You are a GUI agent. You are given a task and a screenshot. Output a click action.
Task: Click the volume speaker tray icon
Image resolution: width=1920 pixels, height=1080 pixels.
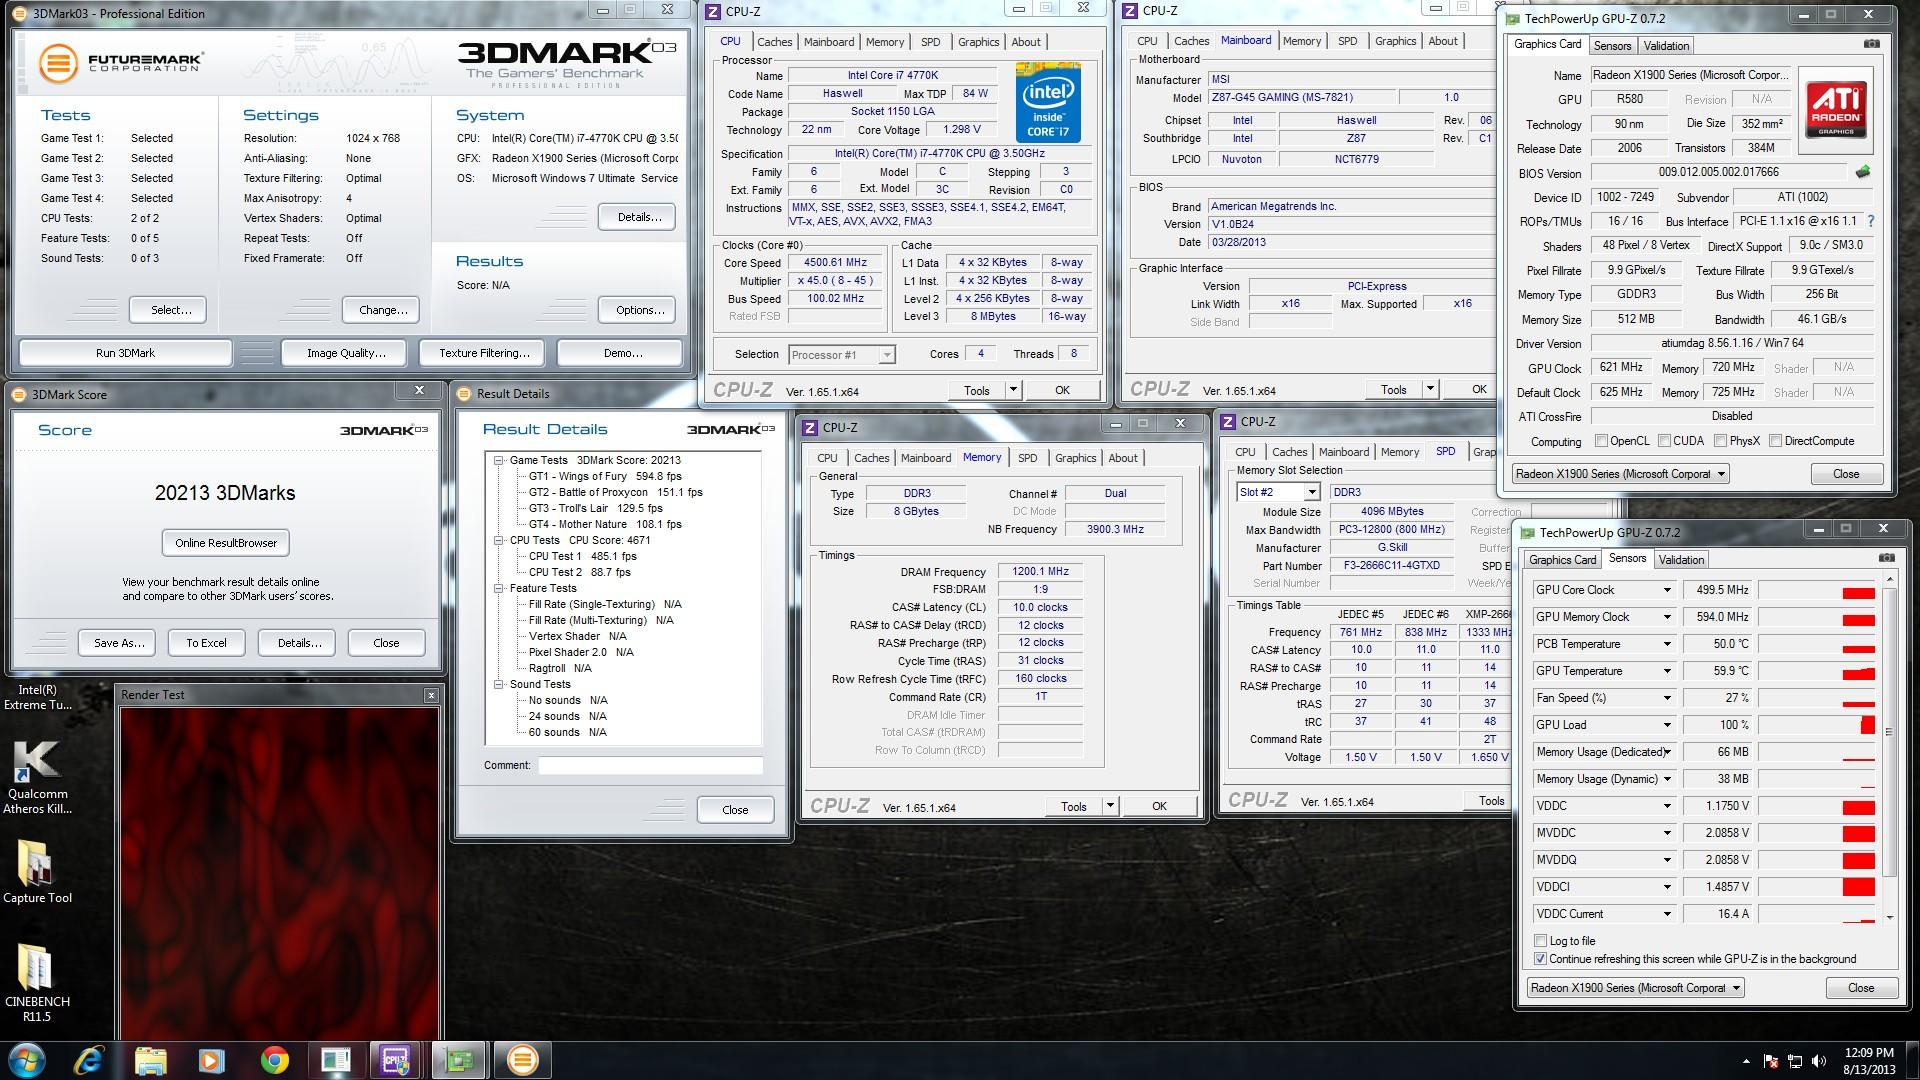pos(1818,1061)
